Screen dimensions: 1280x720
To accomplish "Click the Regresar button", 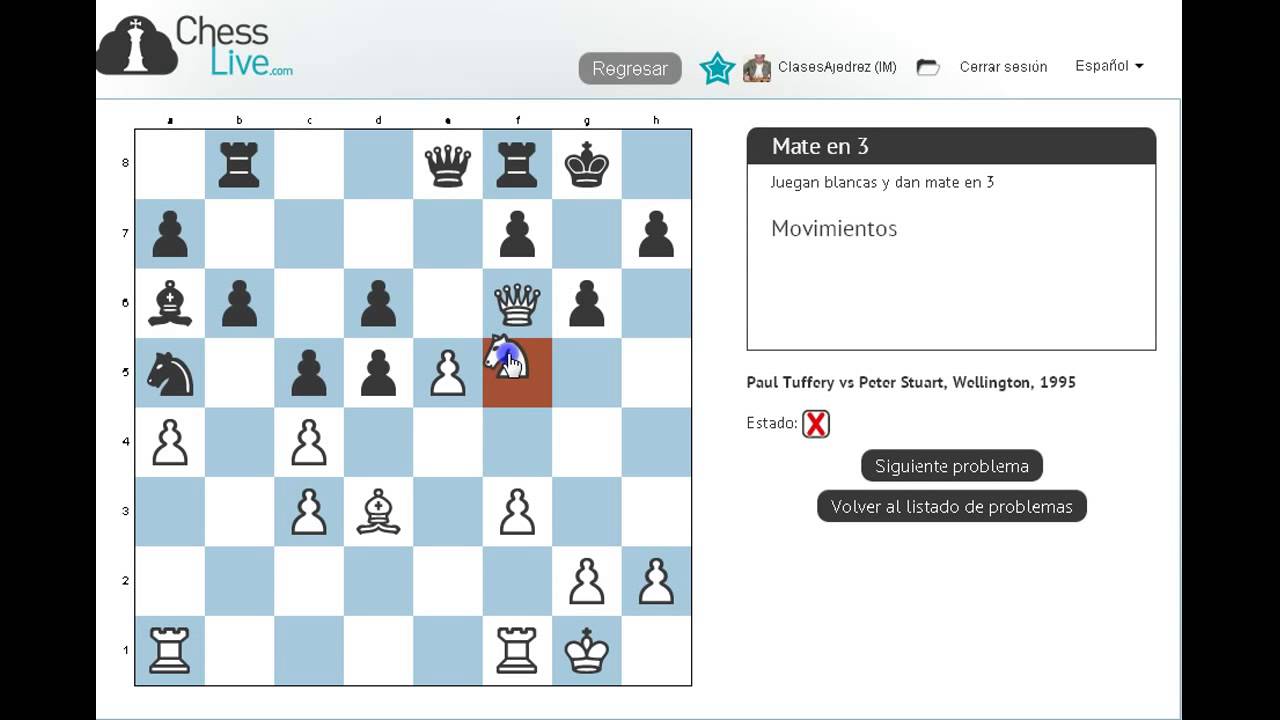I will (x=630, y=69).
